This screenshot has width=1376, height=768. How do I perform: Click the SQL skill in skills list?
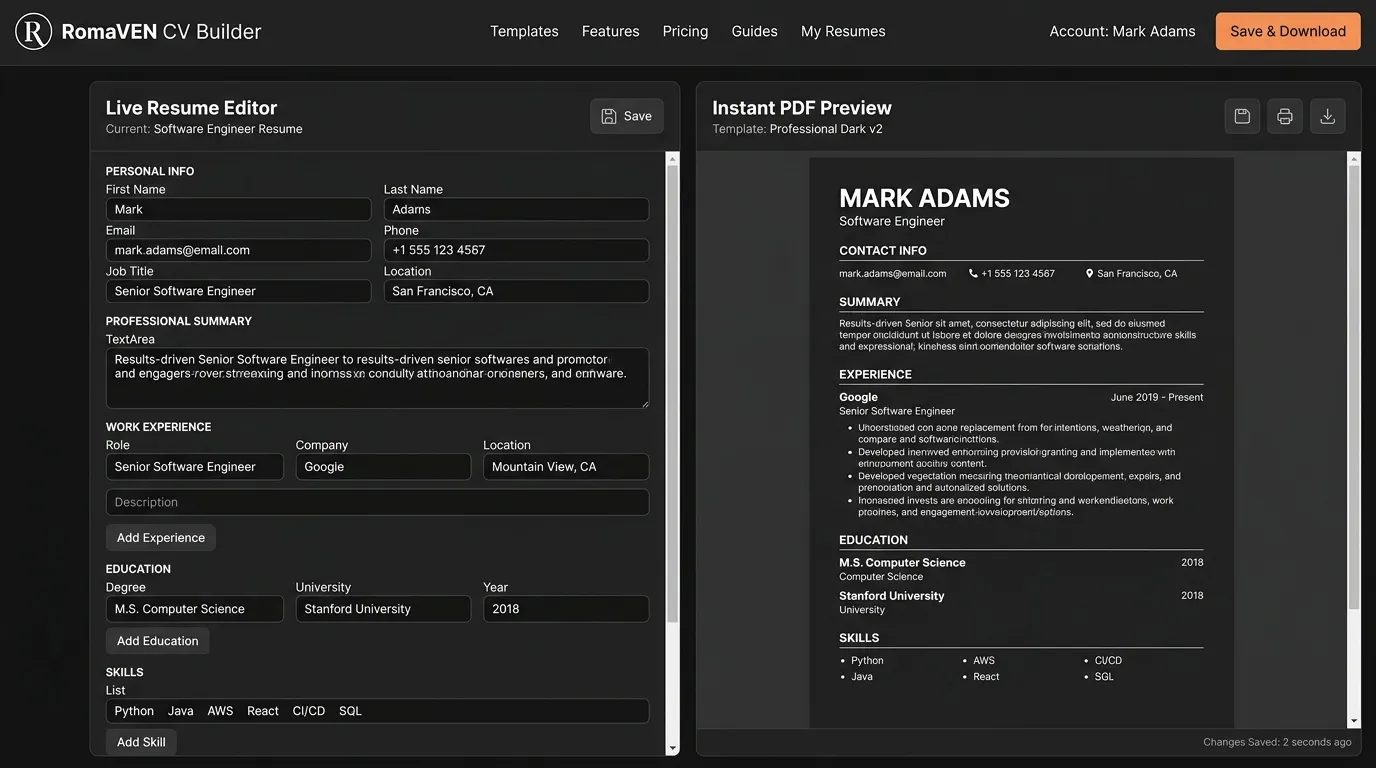point(350,711)
